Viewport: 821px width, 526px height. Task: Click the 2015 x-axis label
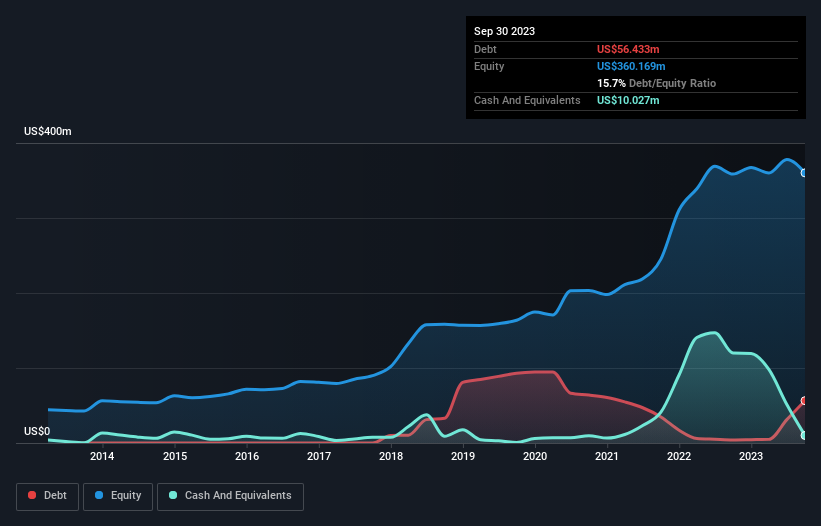click(x=175, y=456)
